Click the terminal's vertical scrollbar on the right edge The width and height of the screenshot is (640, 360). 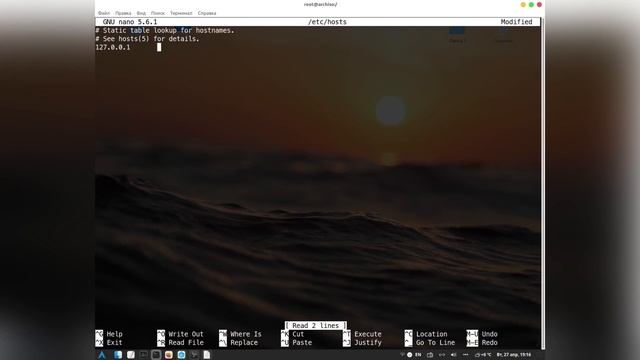pos(542,184)
